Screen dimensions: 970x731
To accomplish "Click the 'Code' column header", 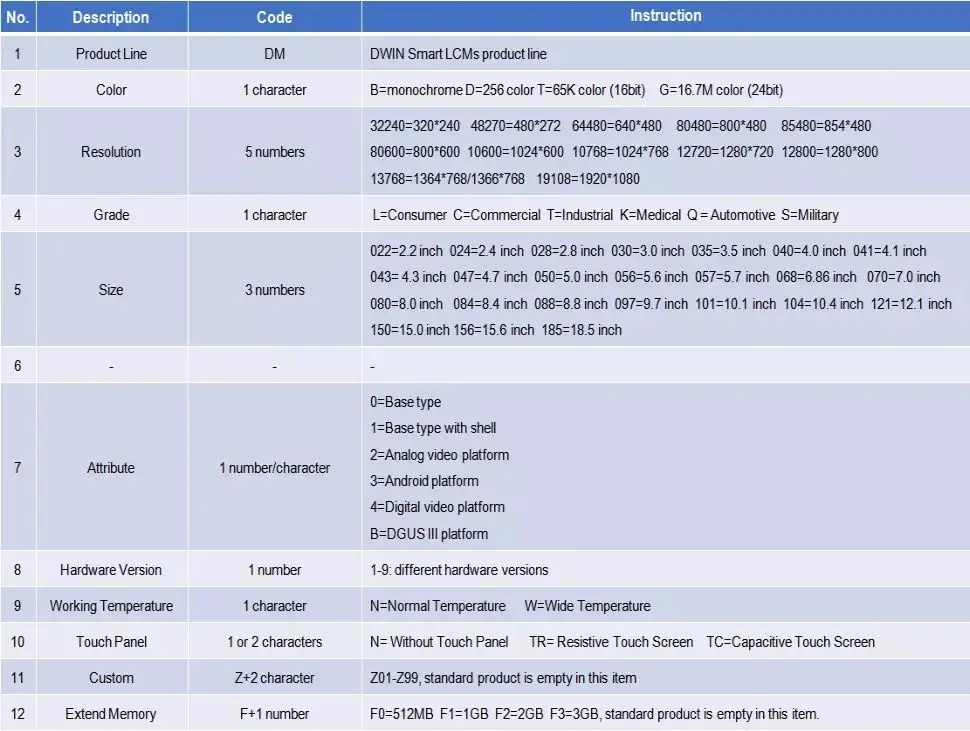I will point(275,17).
